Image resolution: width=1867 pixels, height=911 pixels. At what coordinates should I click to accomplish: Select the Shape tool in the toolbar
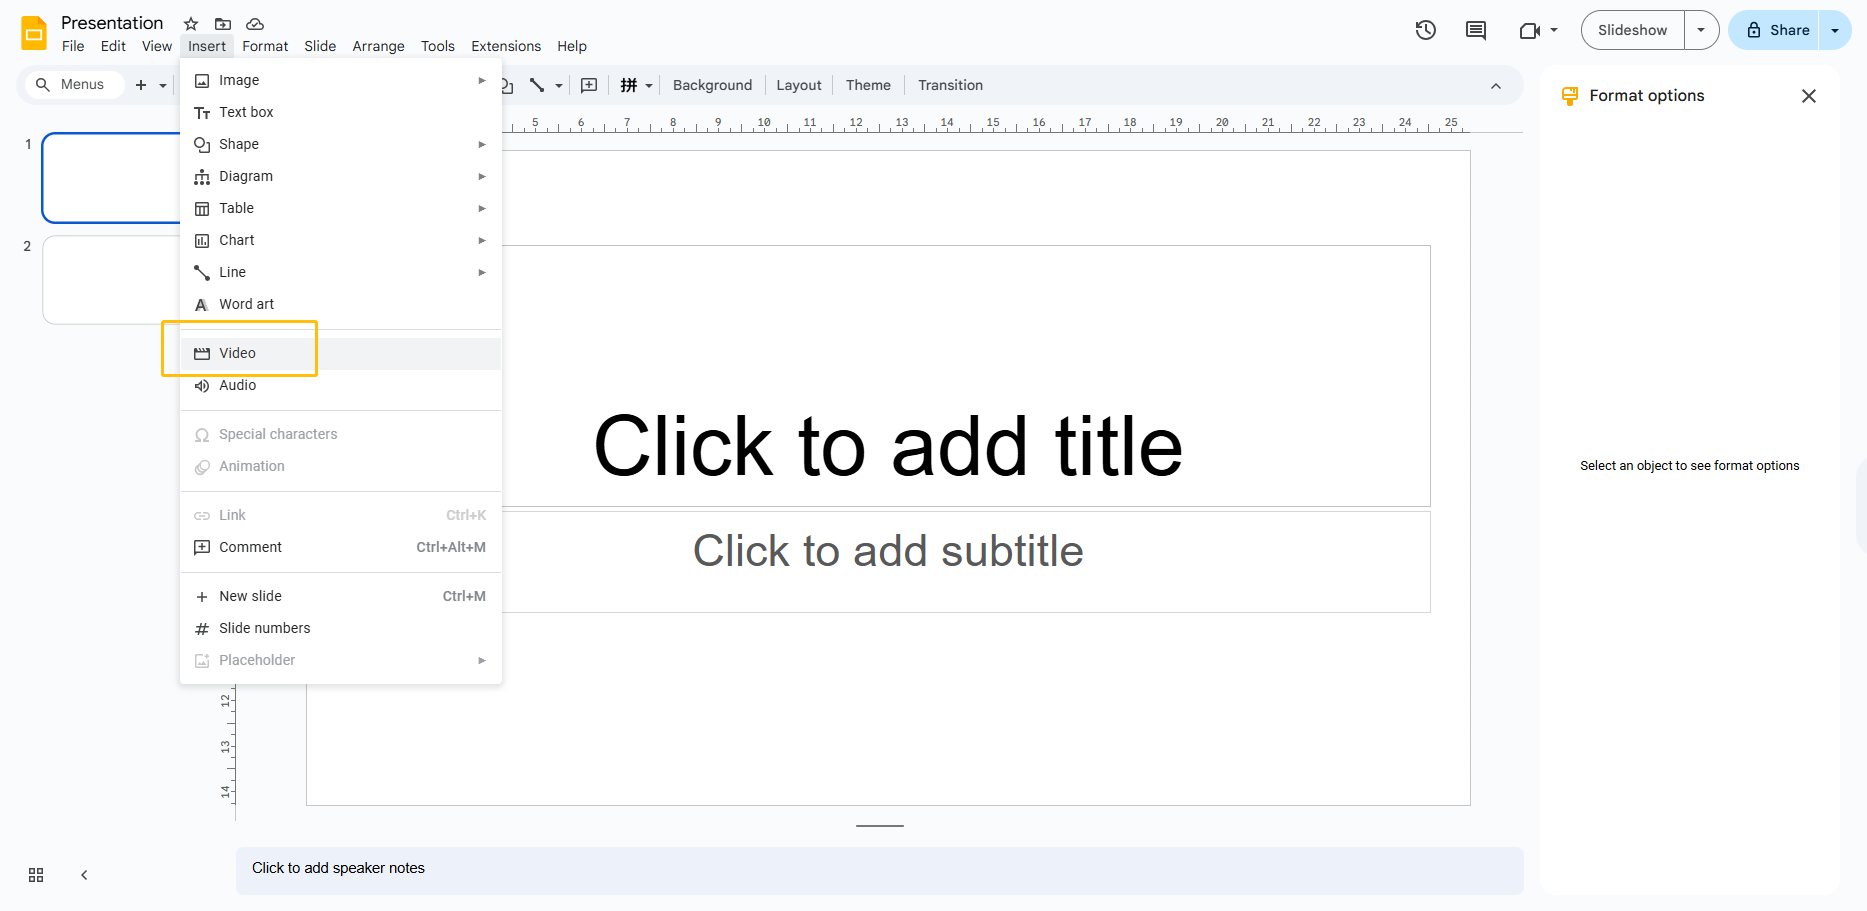coord(505,85)
